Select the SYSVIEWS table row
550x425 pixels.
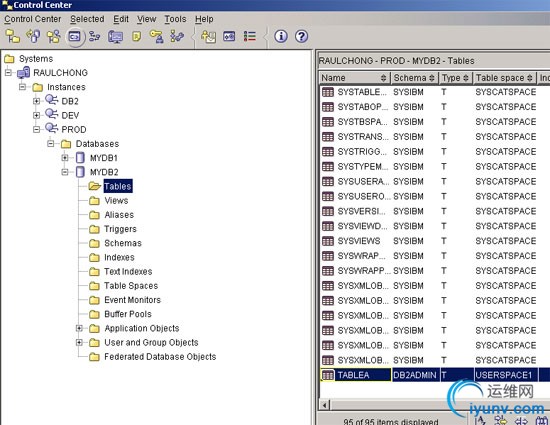click(x=434, y=241)
